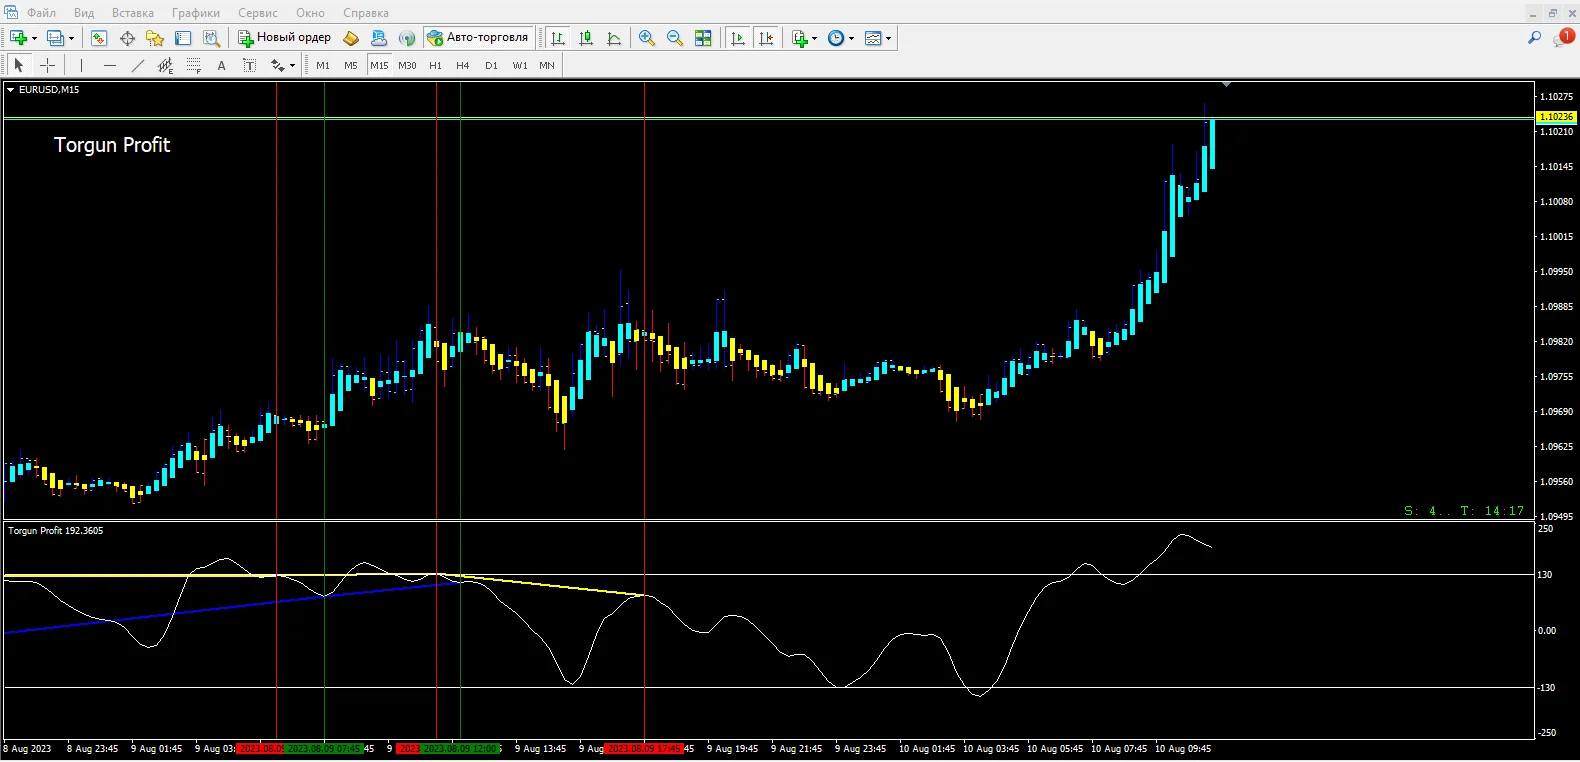Viewport: 1580px width, 762px height.
Task: Select the text 'A' tool
Action: pos(221,65)
